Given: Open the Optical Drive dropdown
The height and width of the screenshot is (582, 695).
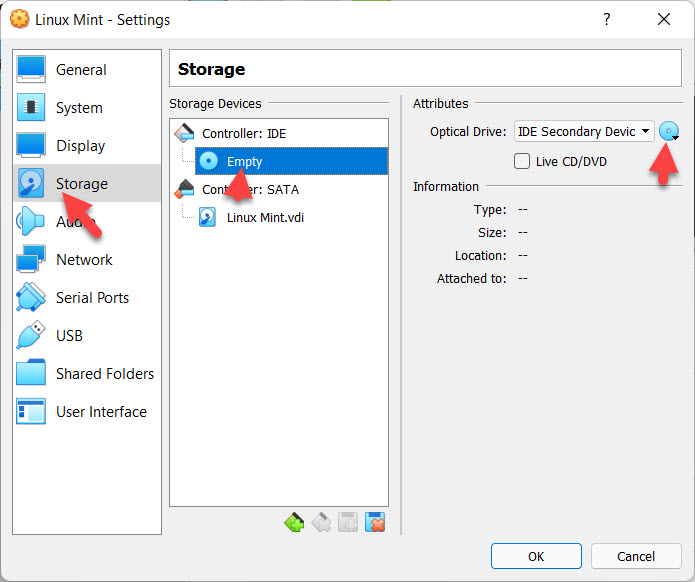Looking at the screenshot, I should point(584,131).
